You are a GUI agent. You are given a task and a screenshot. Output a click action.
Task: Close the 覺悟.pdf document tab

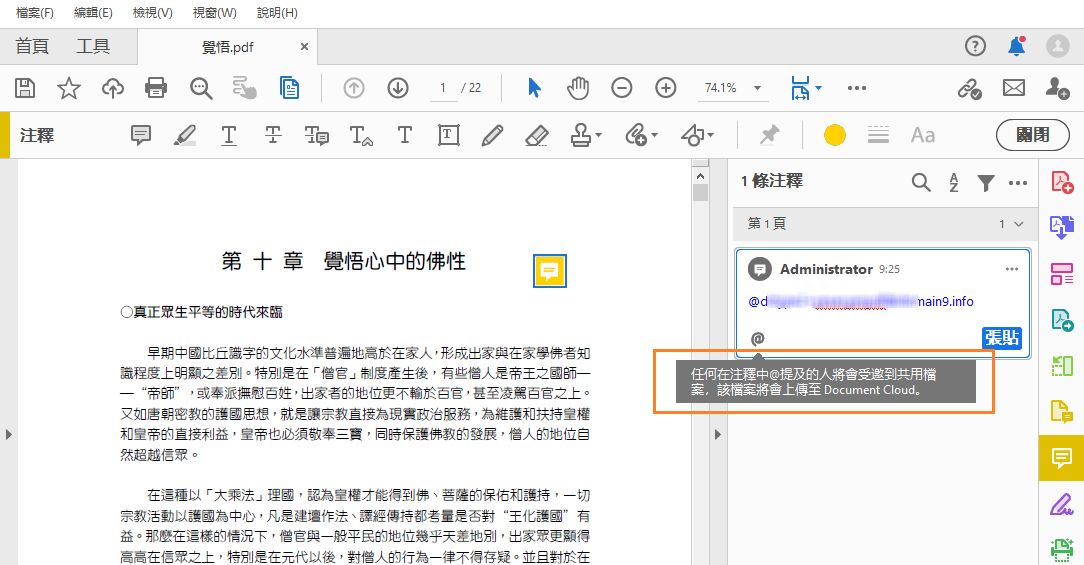[304, 47]
